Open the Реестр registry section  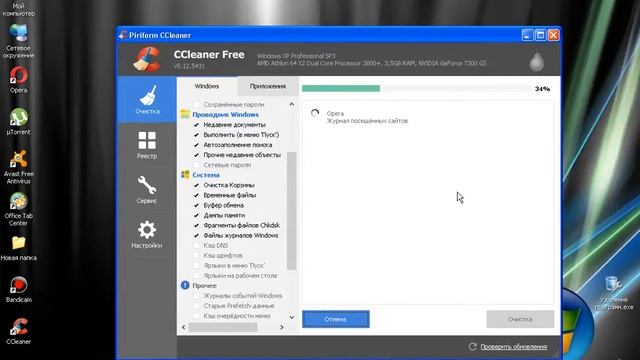tap(147, 145)
